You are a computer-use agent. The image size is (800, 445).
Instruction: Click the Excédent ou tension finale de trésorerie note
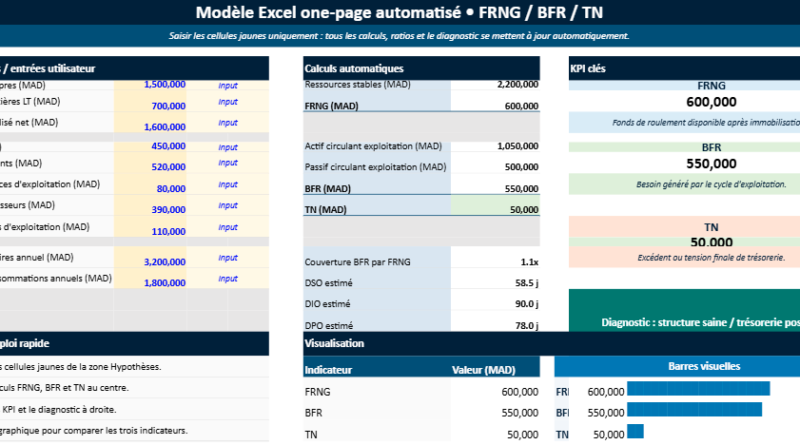pyautogui.click(x=711, y=258)
